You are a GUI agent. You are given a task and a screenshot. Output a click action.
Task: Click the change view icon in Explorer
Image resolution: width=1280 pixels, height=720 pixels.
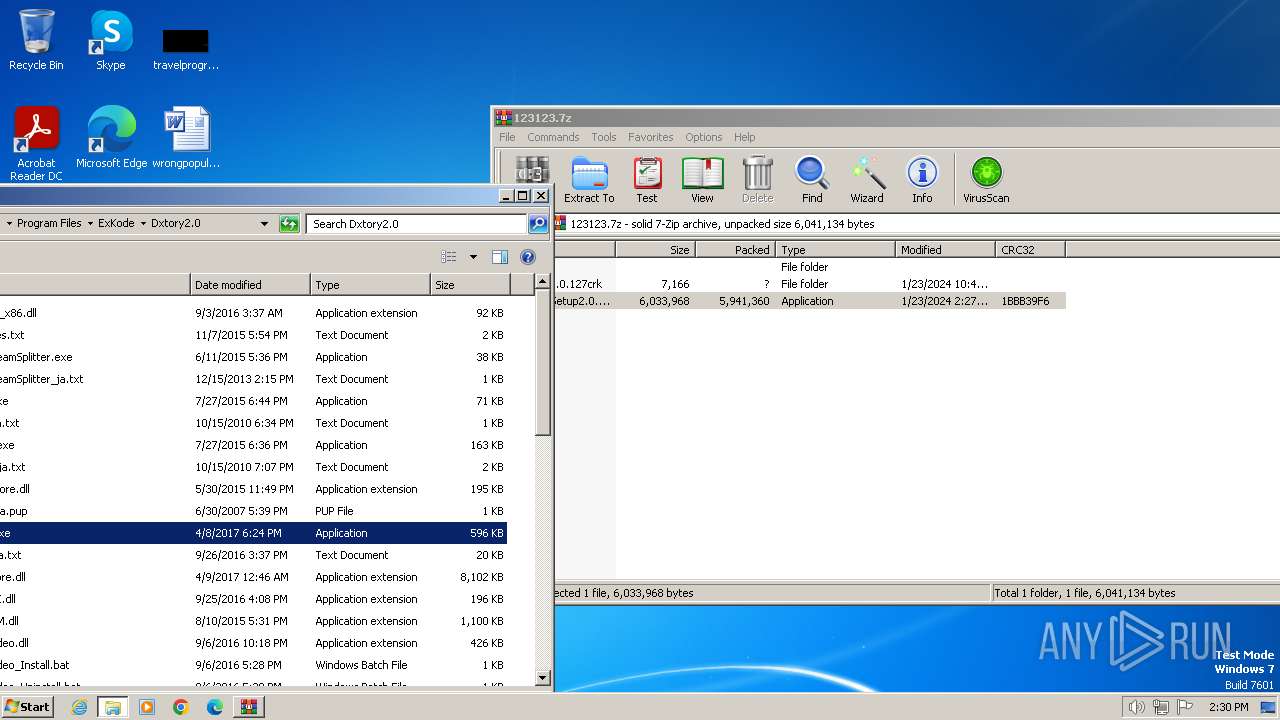tap(449, 257)
